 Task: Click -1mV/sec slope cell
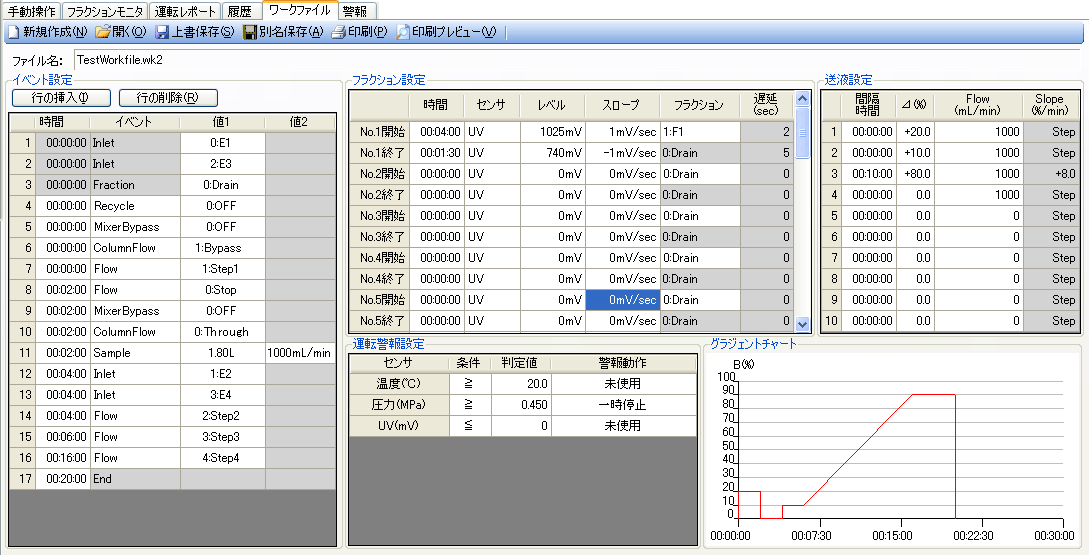(x=622, y=153)
